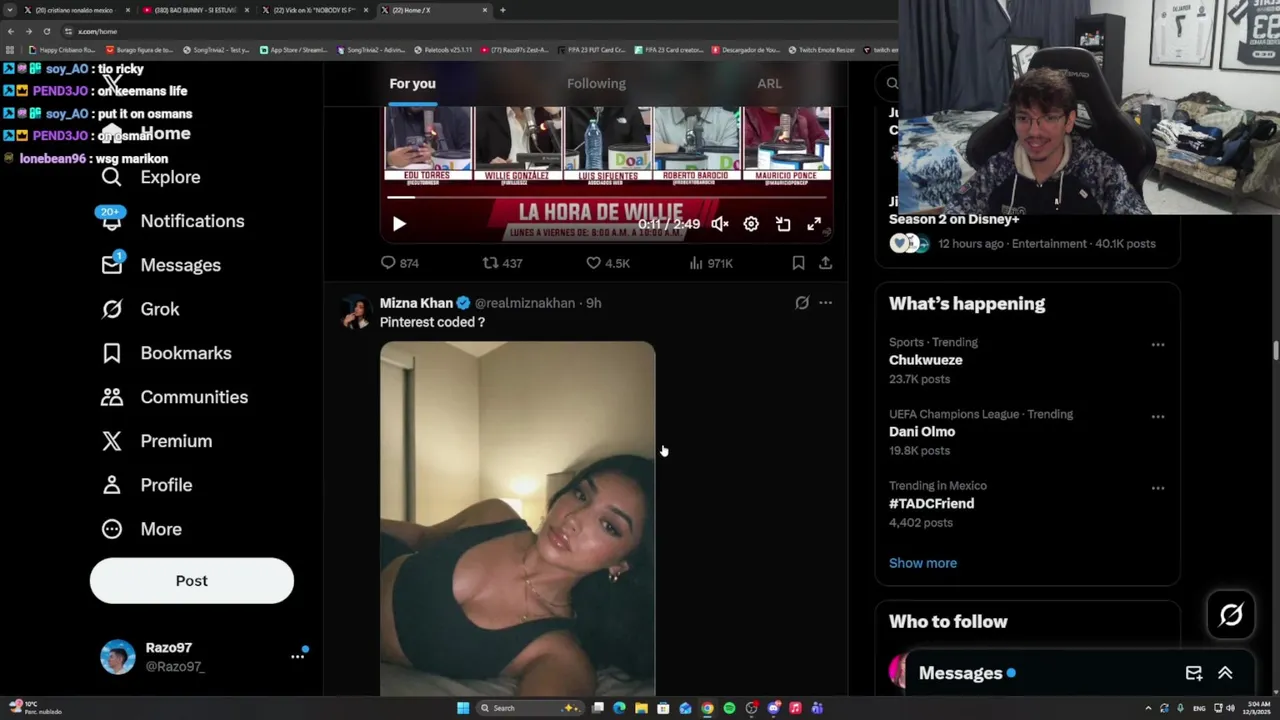
Task: Open Notifications bell with 20+ badge
Action: point(111,219)
